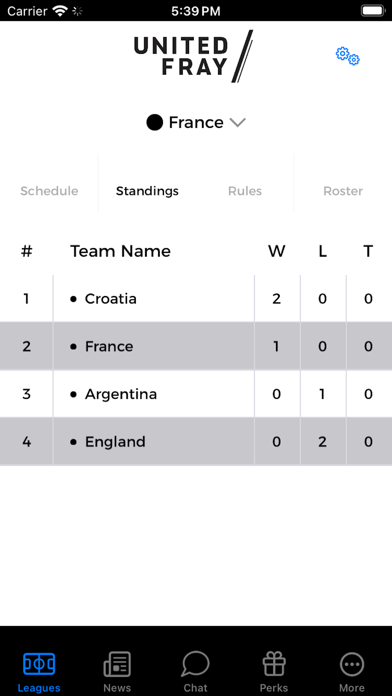392x696 pixels.
Task: Open the Chat speech bubble icon
Action: (195, 664)
